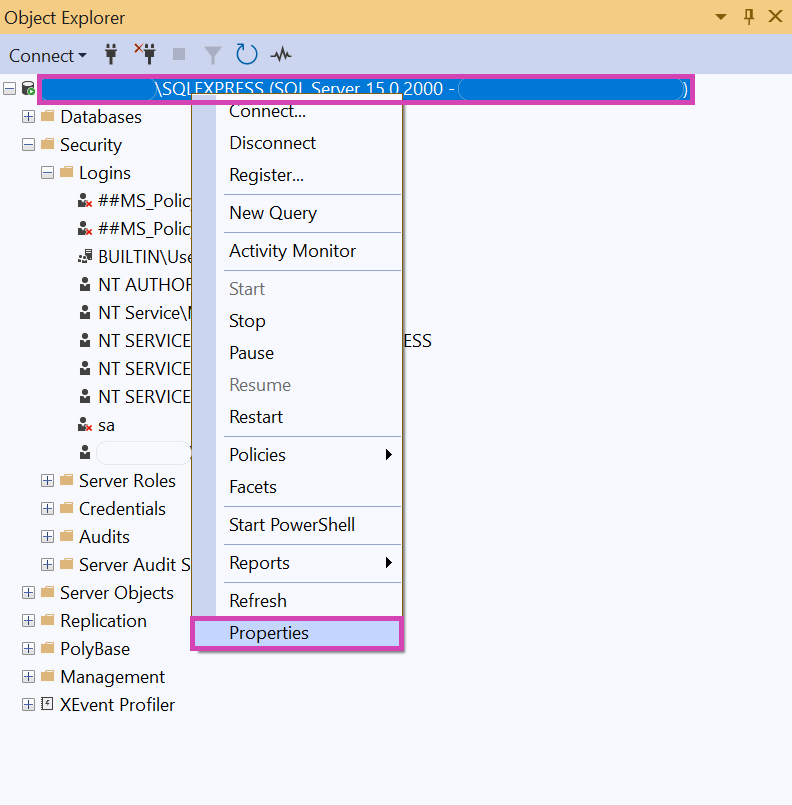The height and width of the screenshot is (805, 792).
Task: Expand the XEvent Profiler node
Action: point(28,704)
